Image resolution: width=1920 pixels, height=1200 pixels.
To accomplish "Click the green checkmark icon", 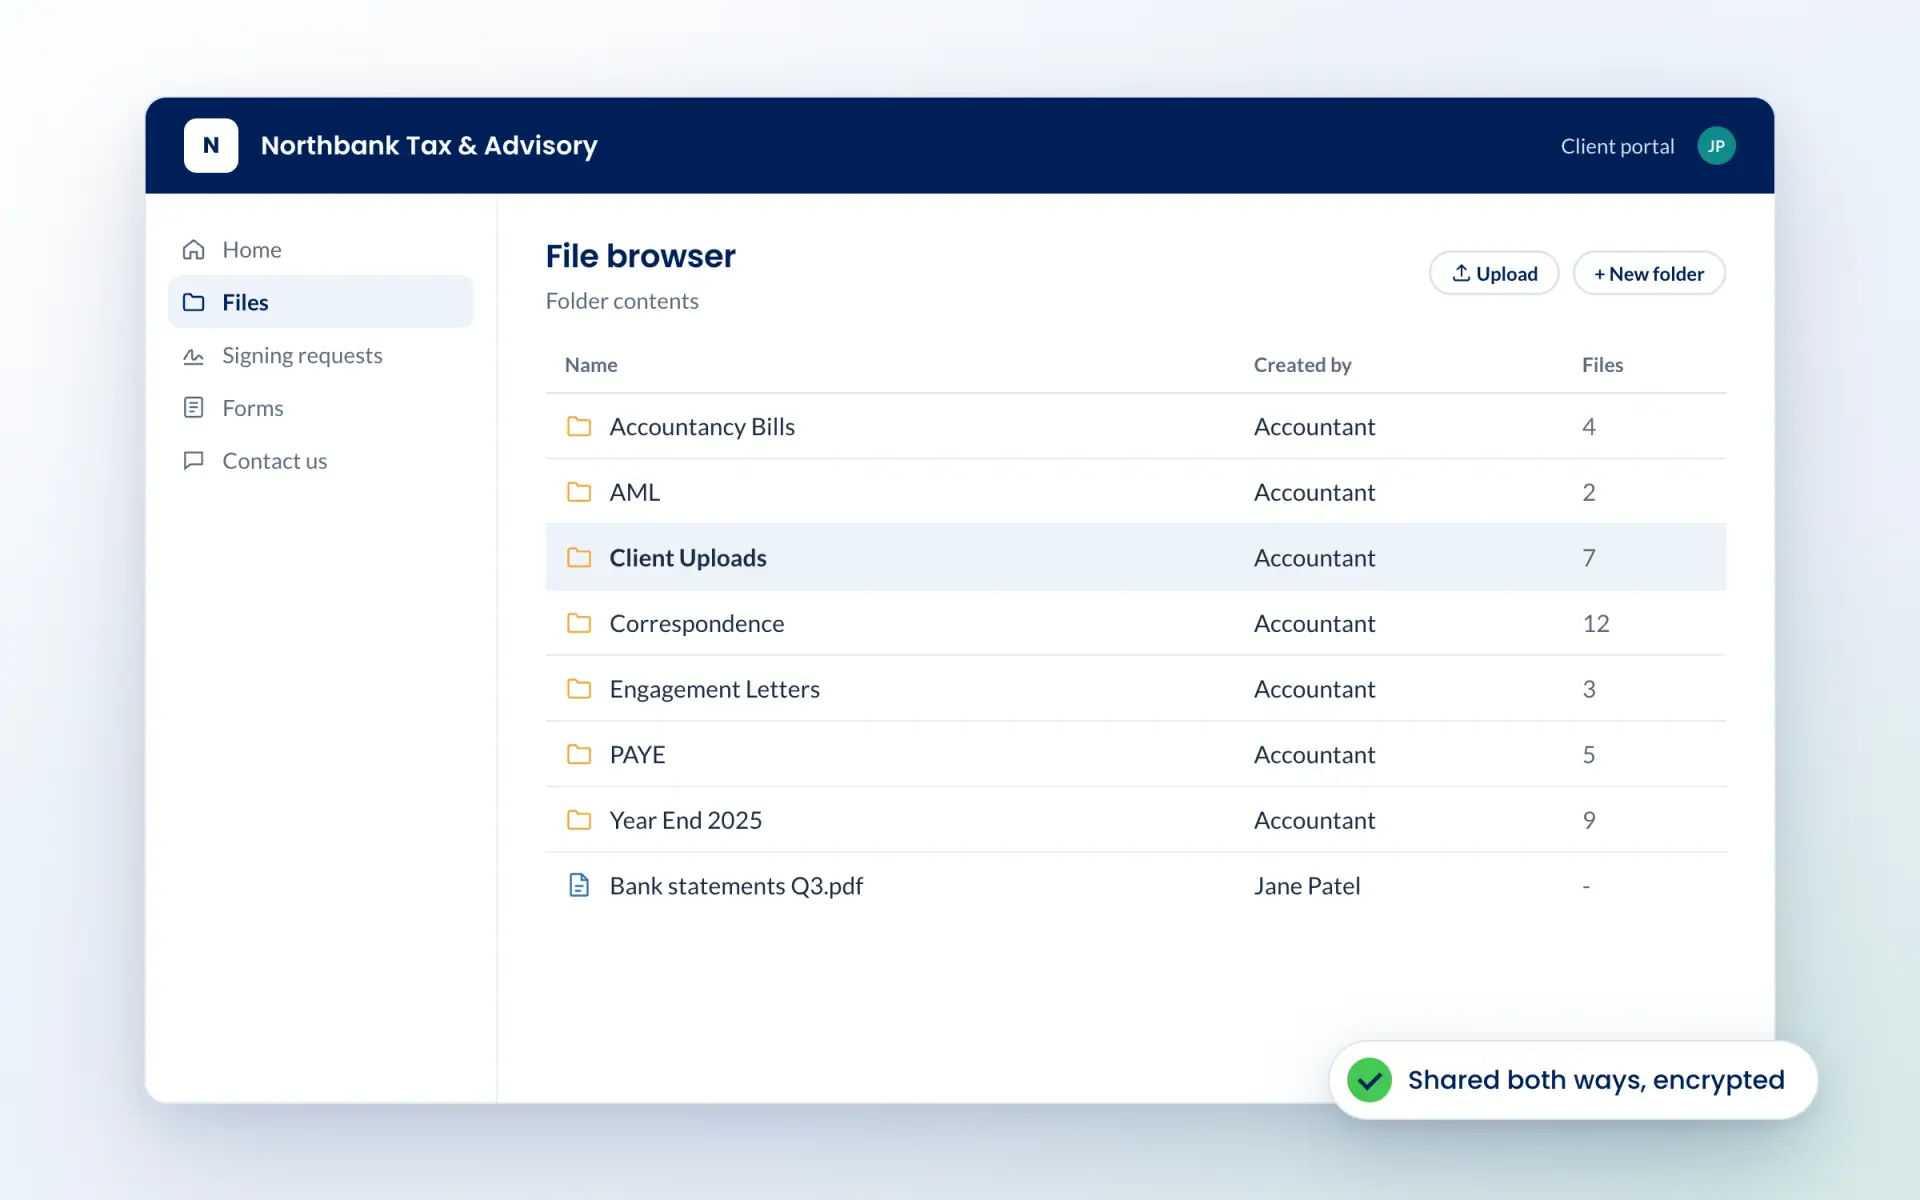I will pyautogui.click(x=1369, y=1080).
